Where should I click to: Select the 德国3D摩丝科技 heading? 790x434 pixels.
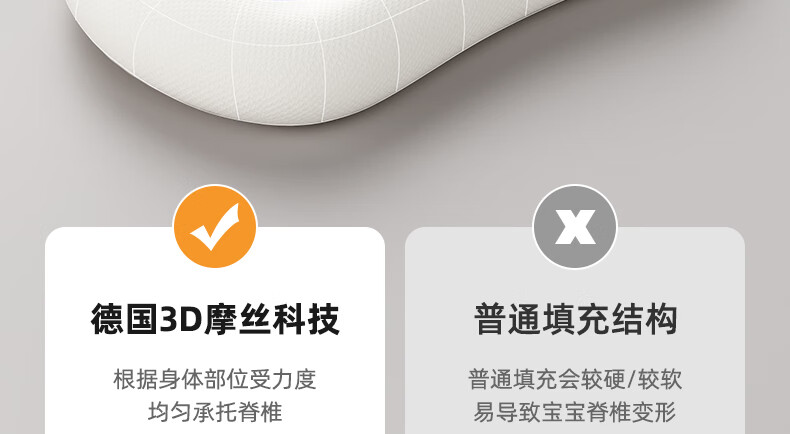tap(215, 319)
